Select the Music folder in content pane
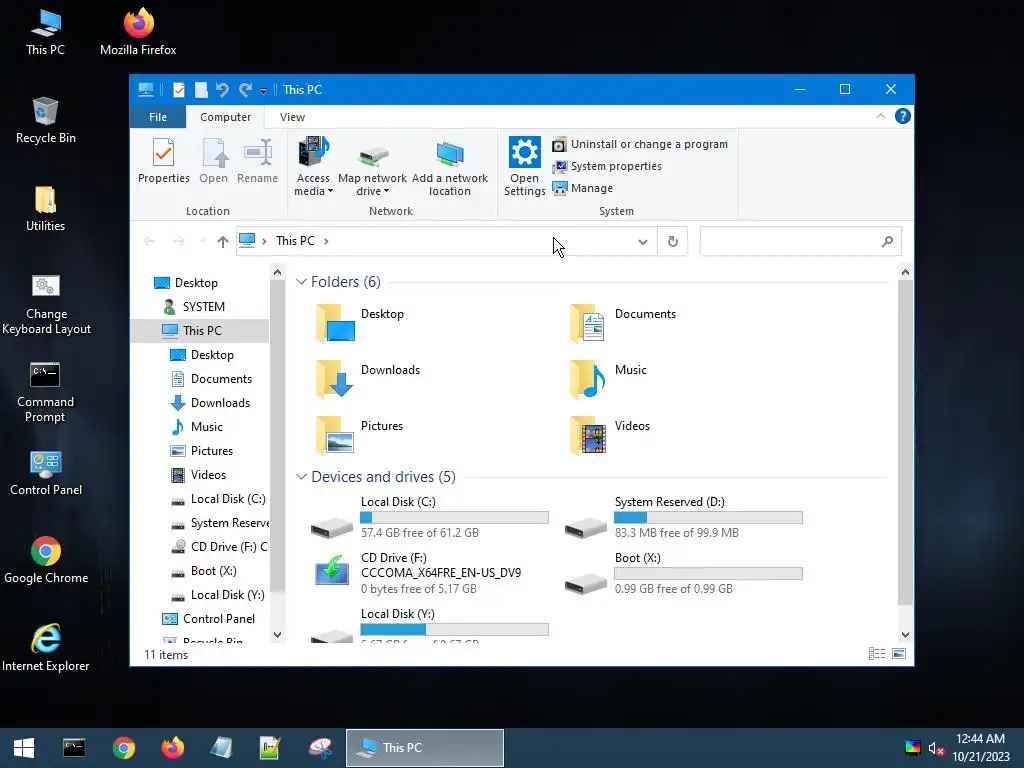 click(607, 379)
